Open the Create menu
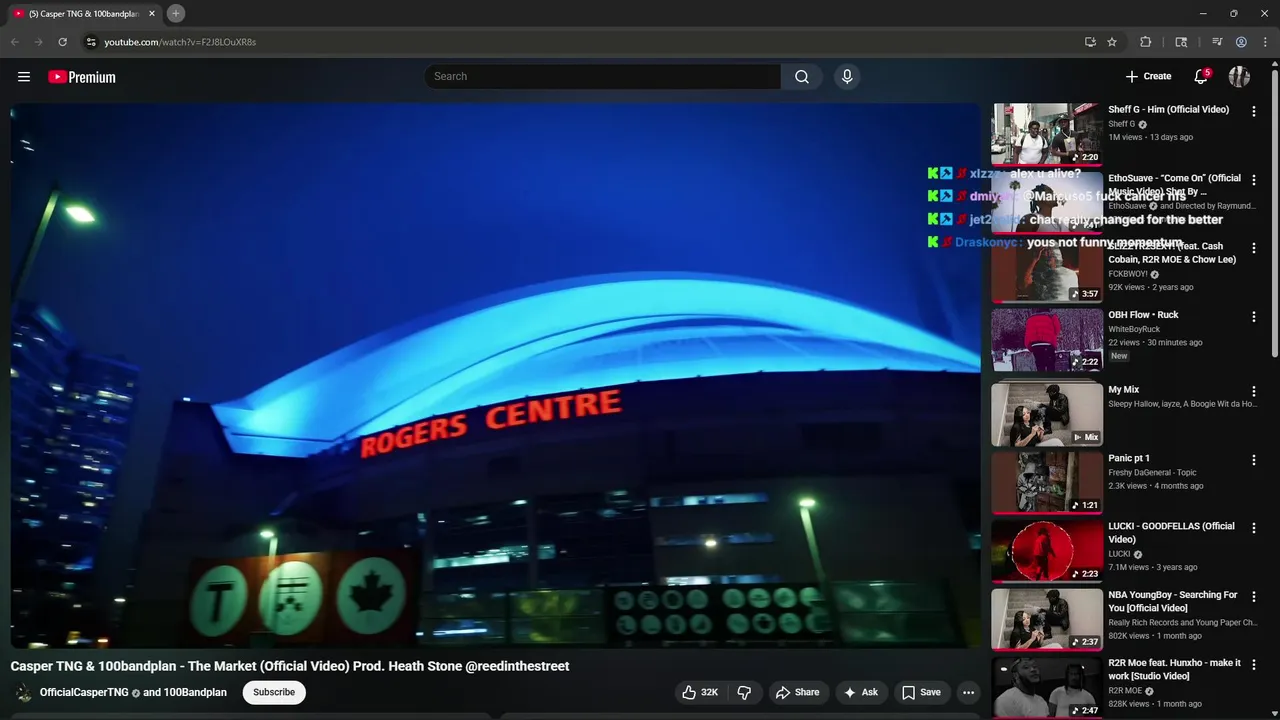 pyautogui.click(x=1148, y=76)
